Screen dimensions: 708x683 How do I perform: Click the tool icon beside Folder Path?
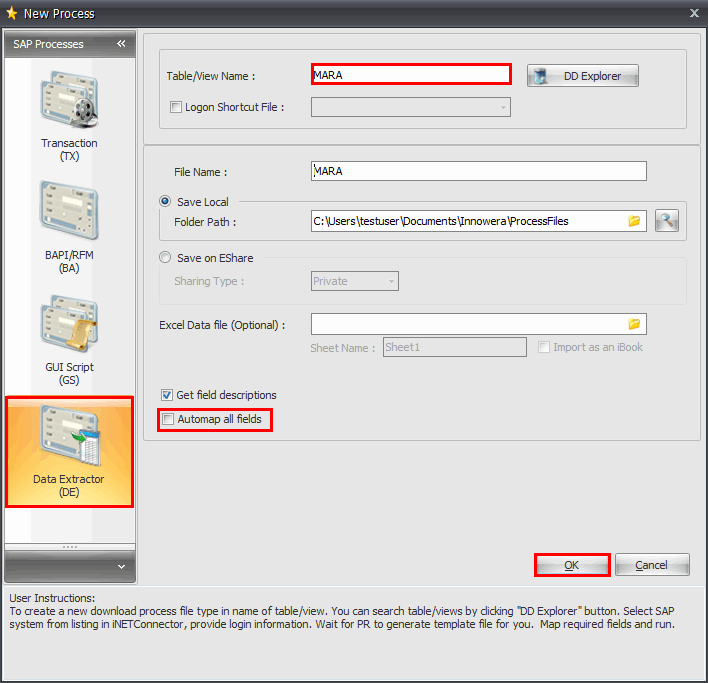pos(667,221)
